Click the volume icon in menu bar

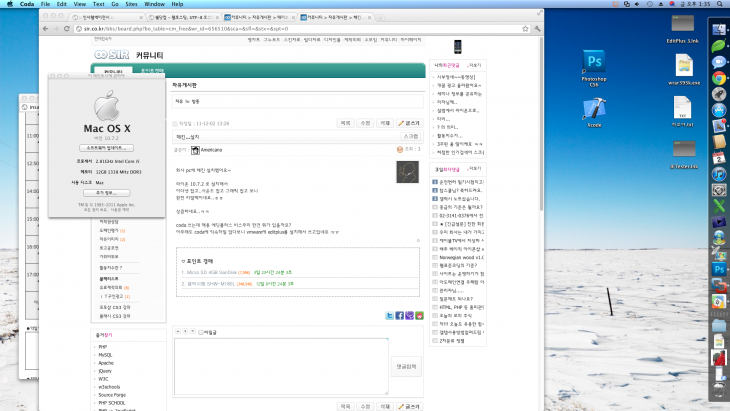tap(637, 4)
